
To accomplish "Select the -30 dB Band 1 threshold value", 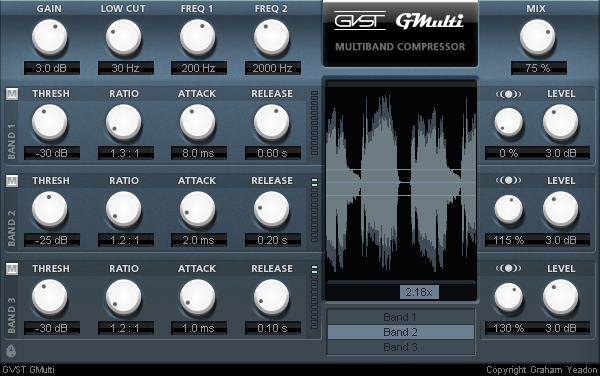I will pyautogui.click(x=52, y=153).
